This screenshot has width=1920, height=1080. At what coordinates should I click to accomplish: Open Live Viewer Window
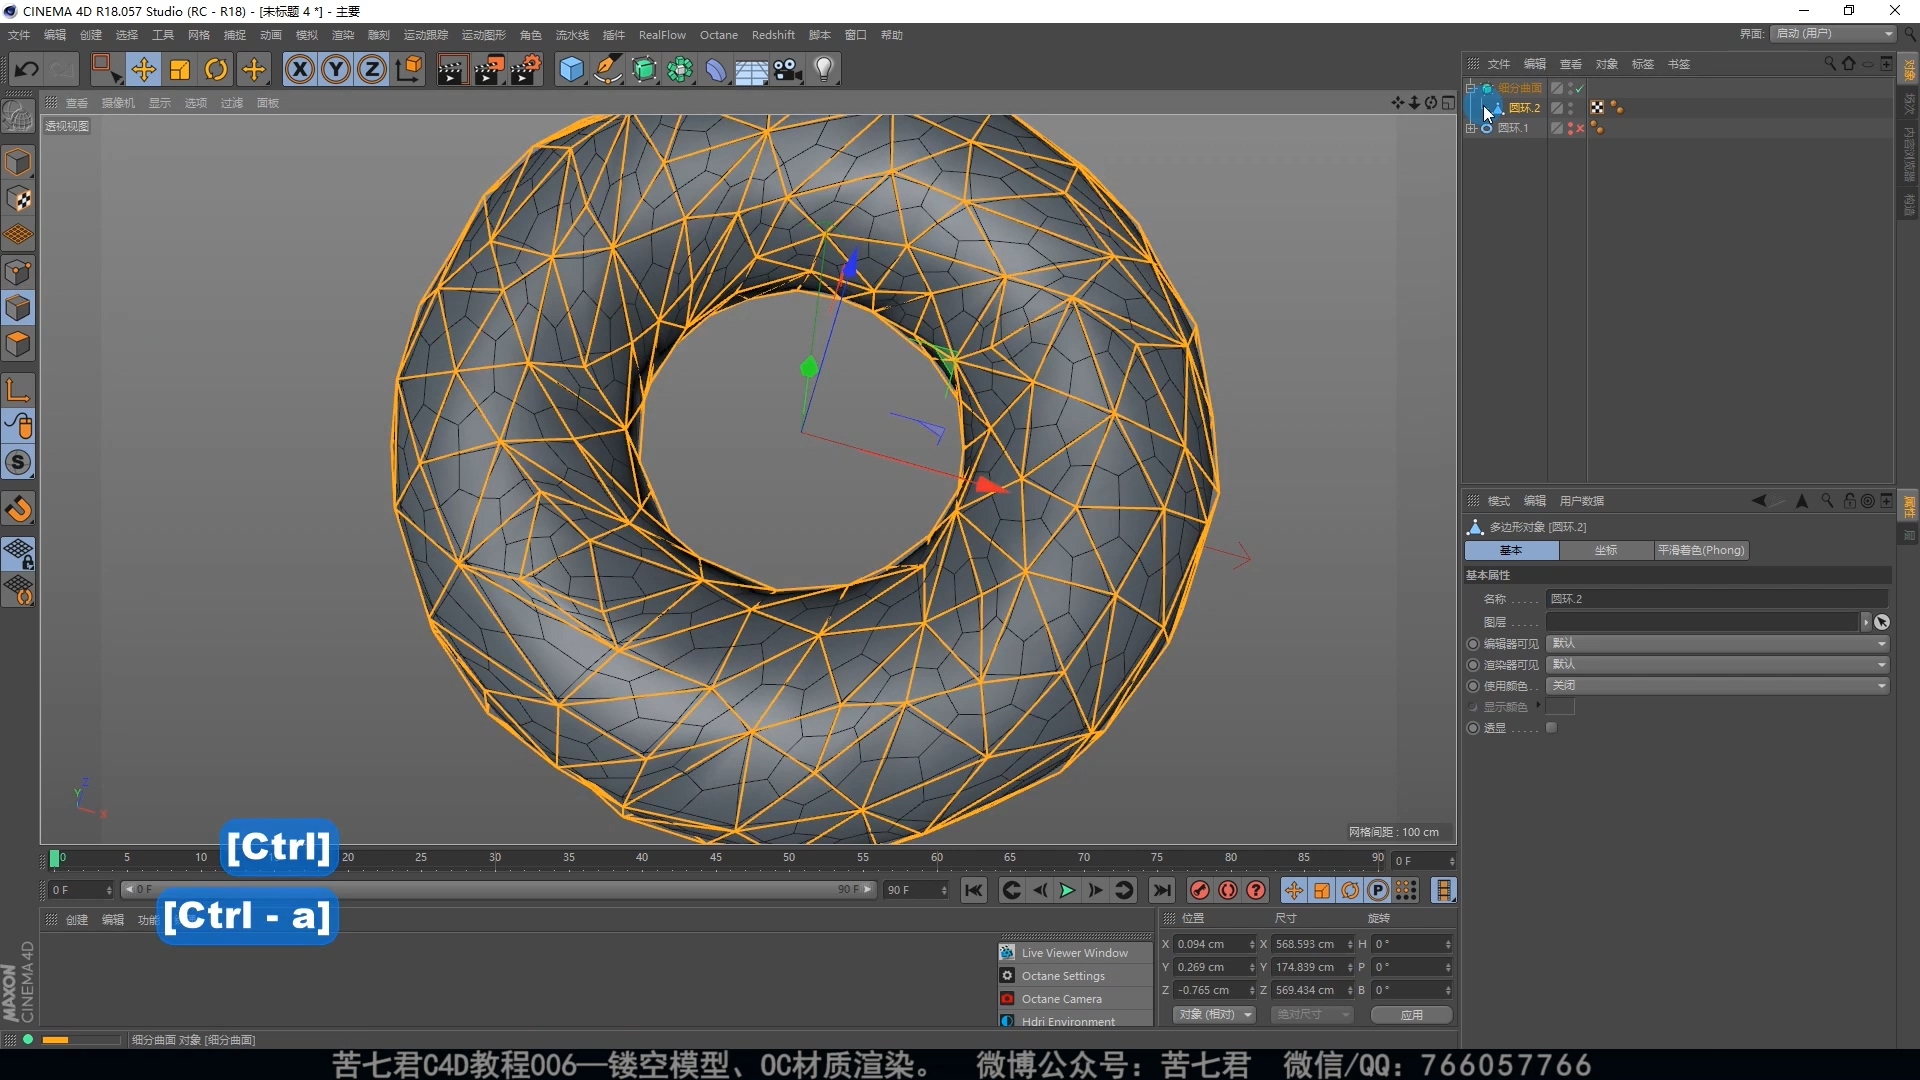coord(1075,953)
